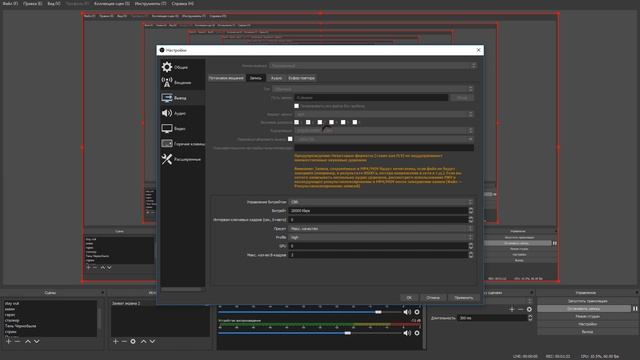This screenshot has width=640, height=360.
Task: Open the Инструменты menu
Action: click(151, 3)
